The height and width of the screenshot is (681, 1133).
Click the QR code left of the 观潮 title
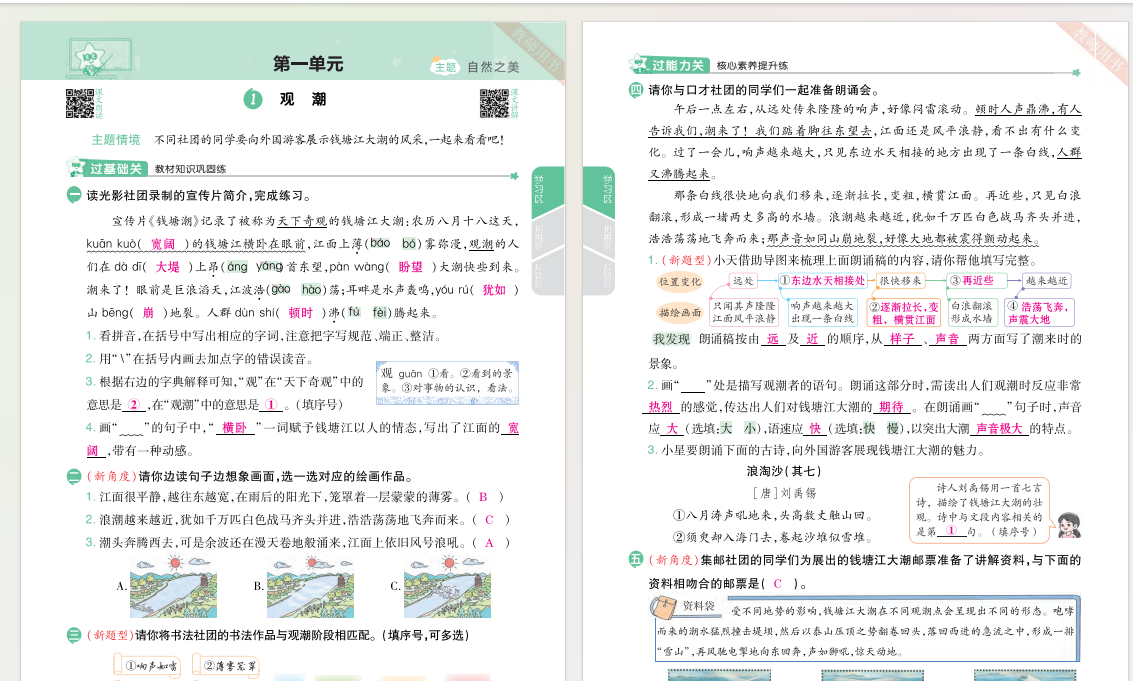click(80, 103)
